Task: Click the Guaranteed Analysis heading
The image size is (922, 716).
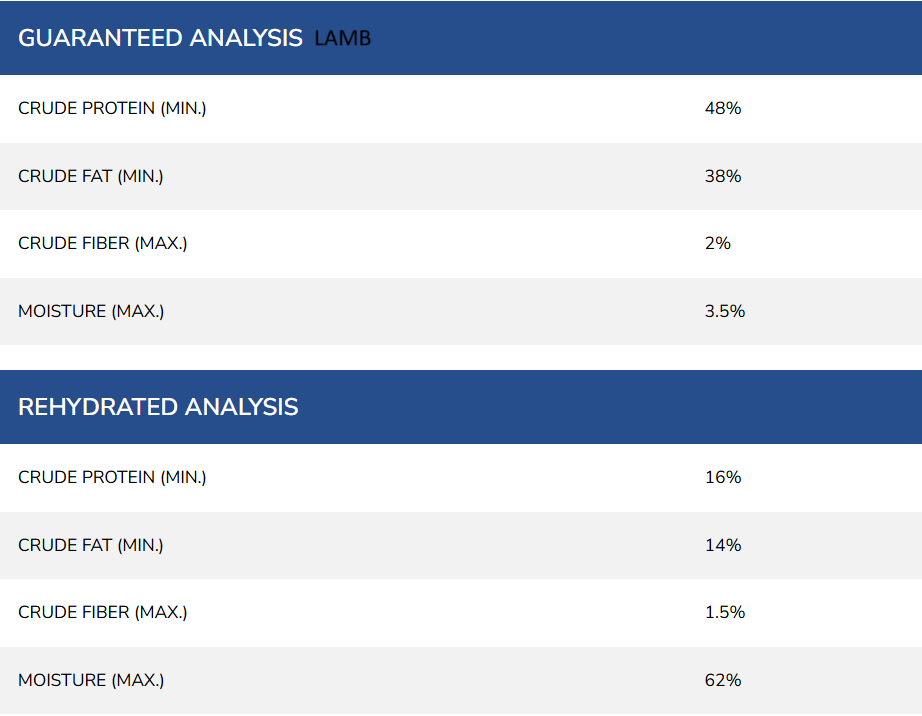Action: [160, 38]
